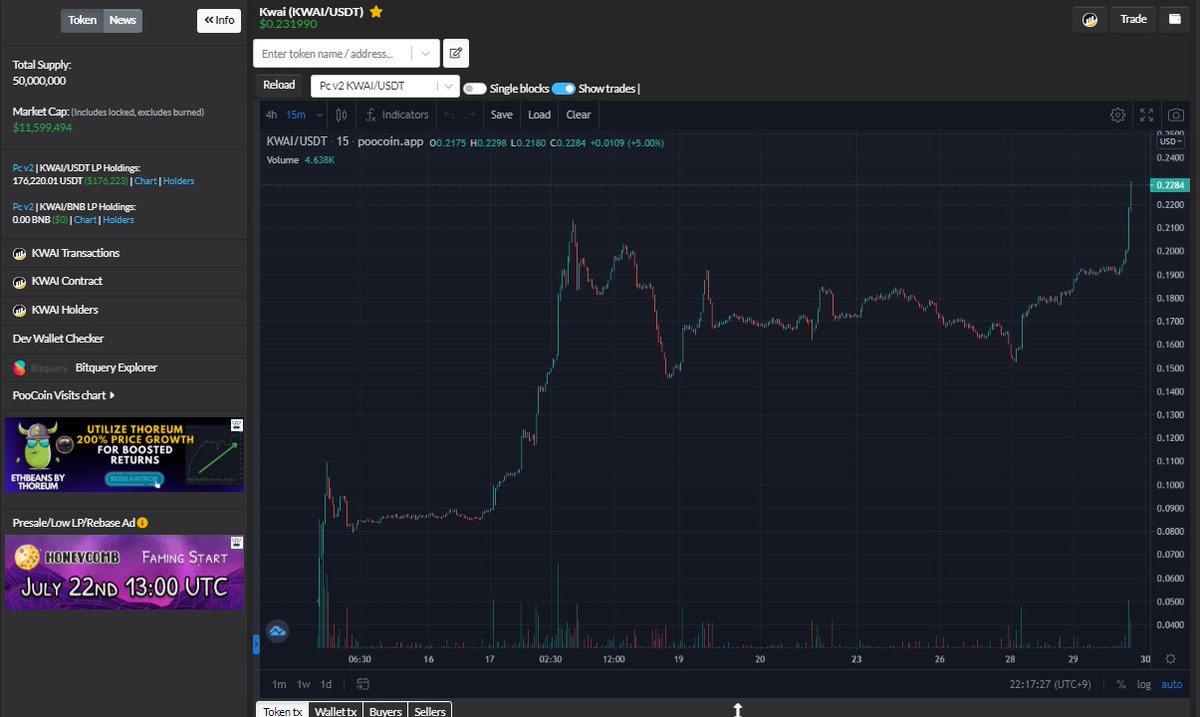
Task: Click the favorite star next to Kwai
Action: click(376, 12)
